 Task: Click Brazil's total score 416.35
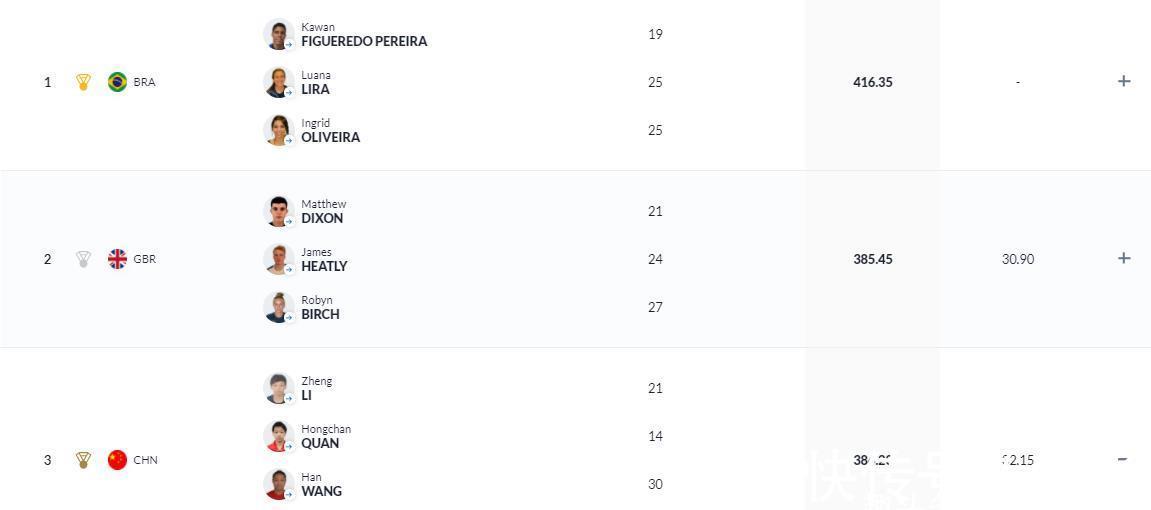click(x=873, y=82)
